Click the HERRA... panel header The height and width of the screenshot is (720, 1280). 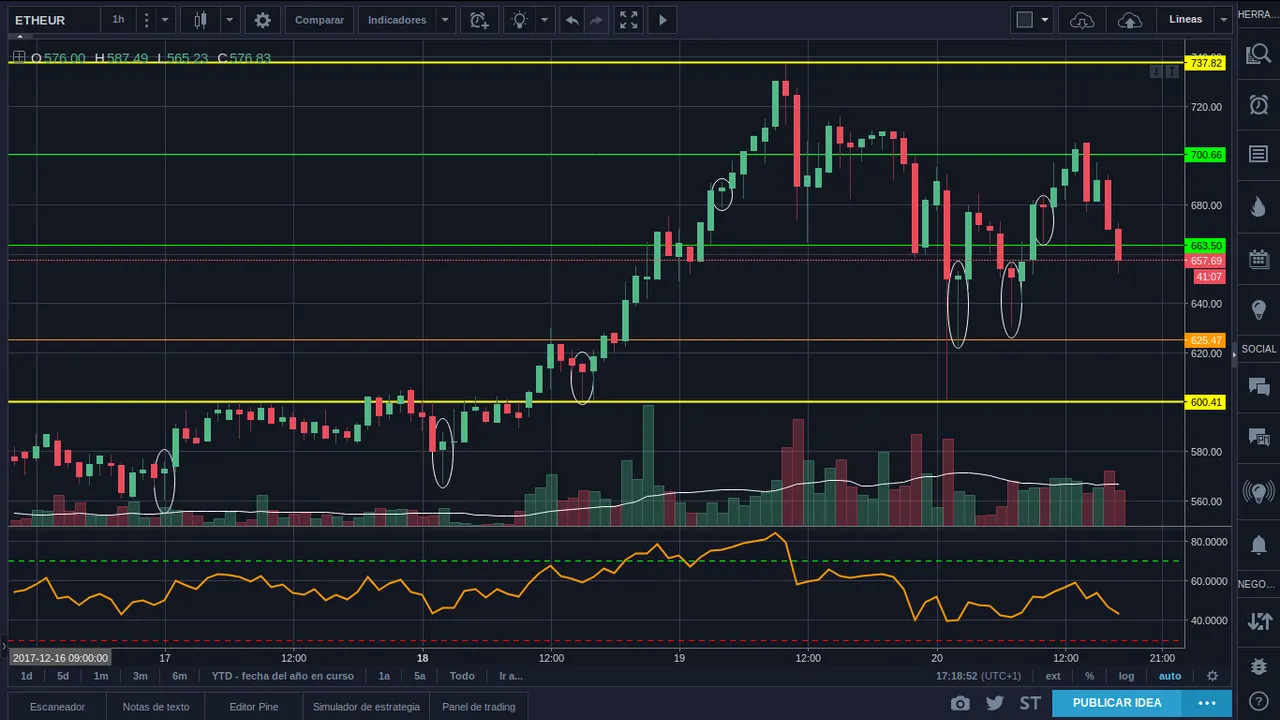pos(1258,14)
